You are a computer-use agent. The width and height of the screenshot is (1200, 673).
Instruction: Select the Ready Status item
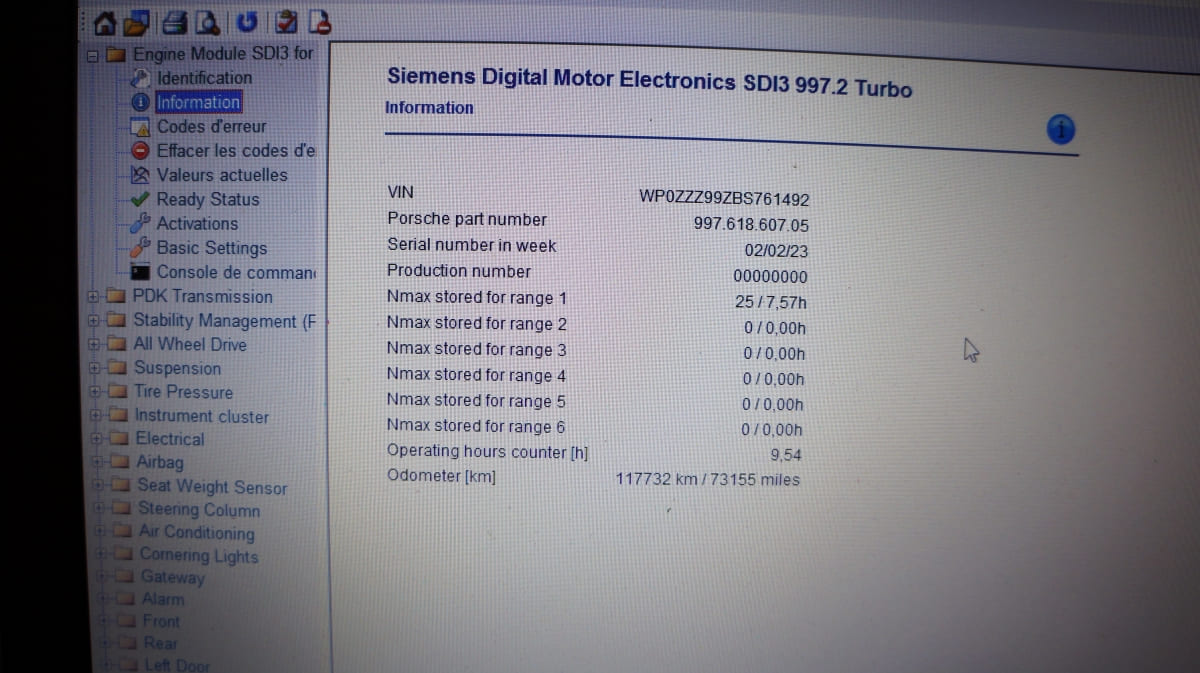tap(207, 199)
